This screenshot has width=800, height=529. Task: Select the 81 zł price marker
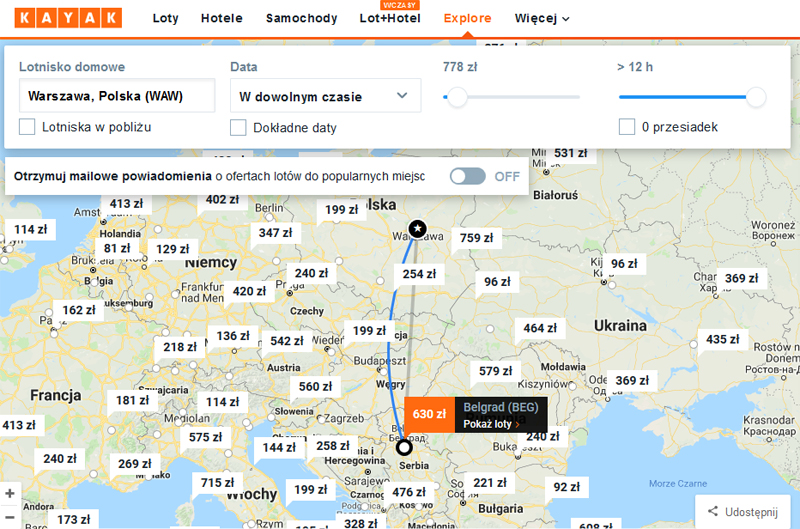point(117,248)
